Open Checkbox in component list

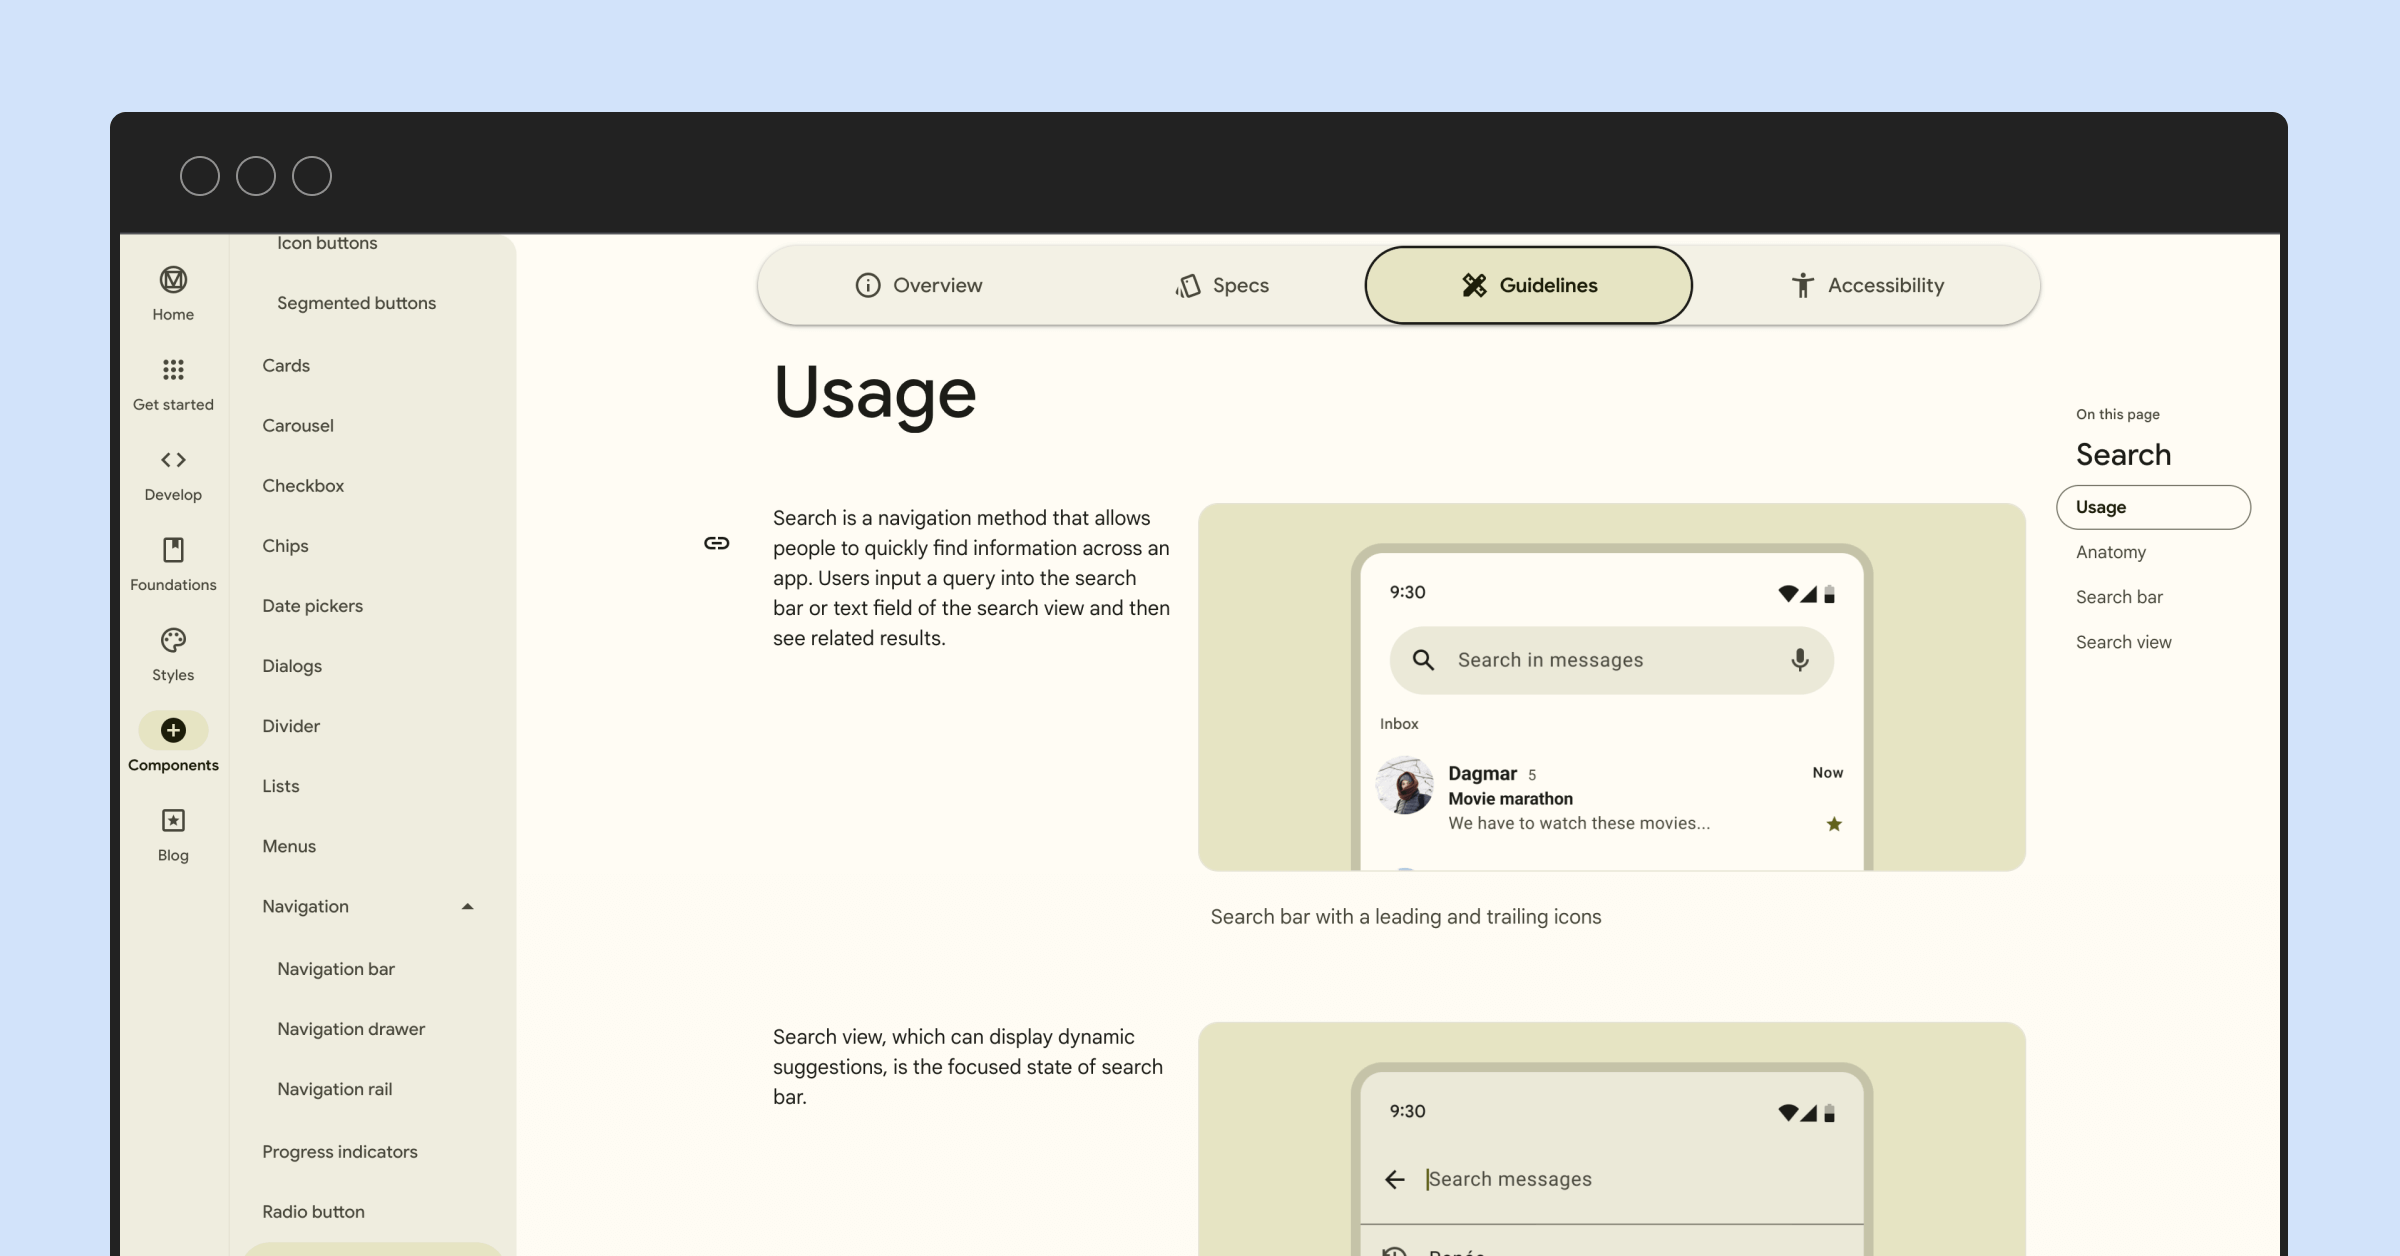(x=303, y=486)
